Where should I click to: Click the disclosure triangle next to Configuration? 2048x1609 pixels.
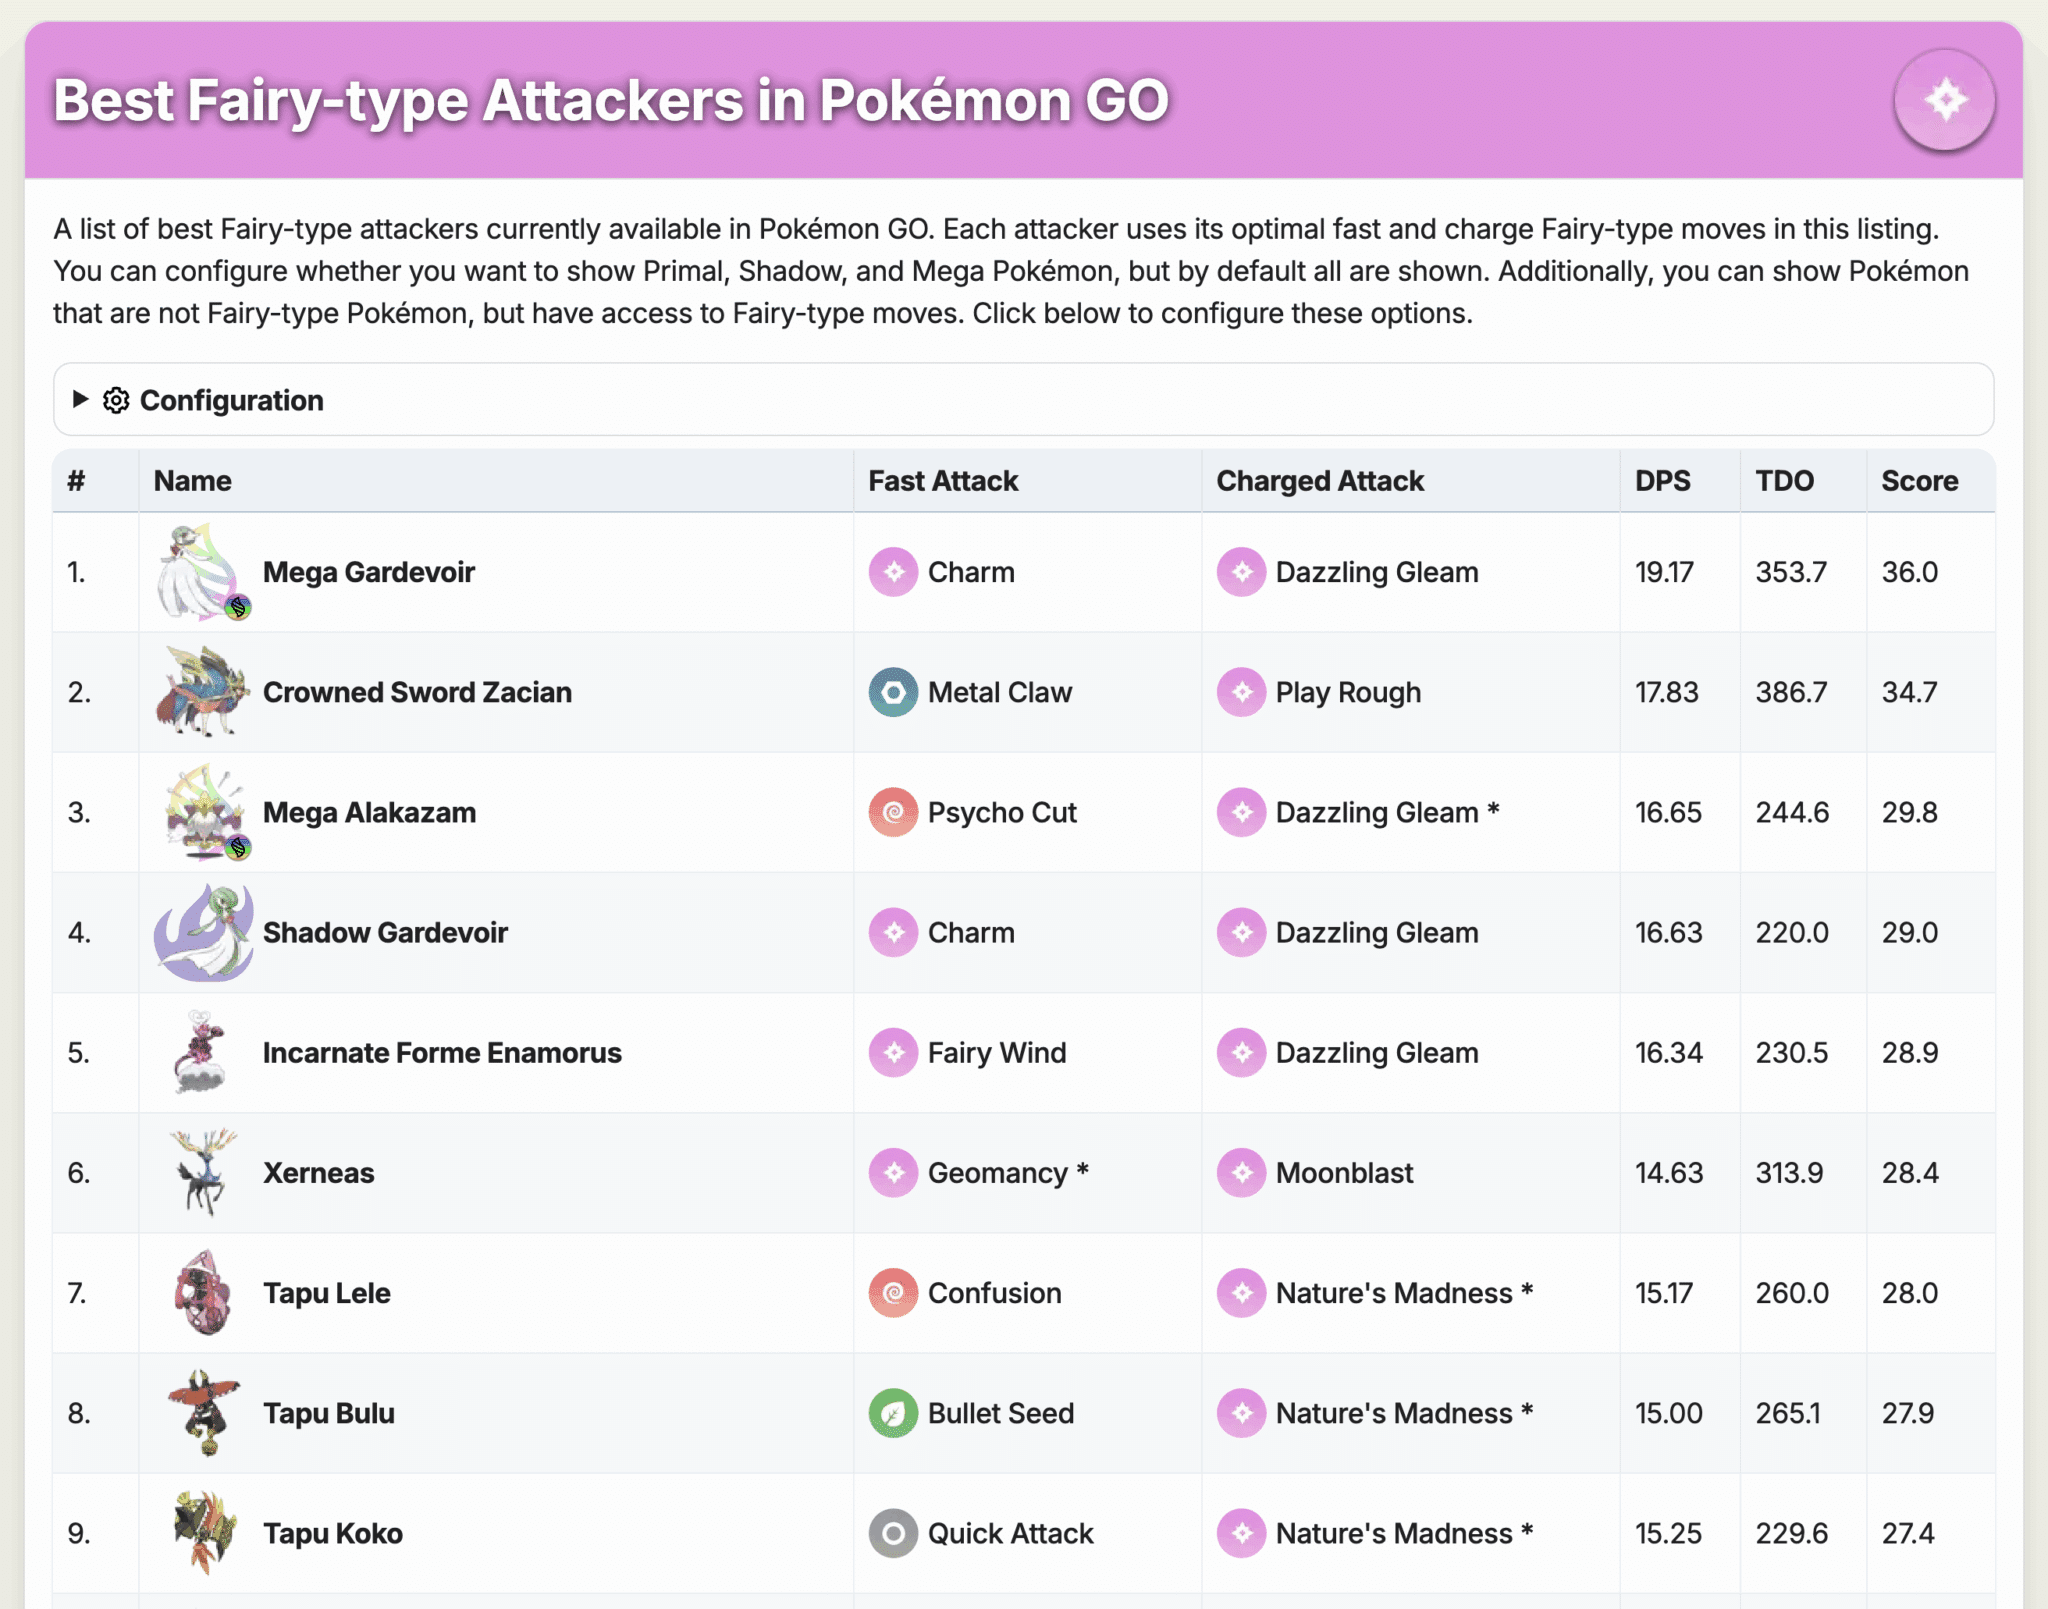[x=79, y=400]
